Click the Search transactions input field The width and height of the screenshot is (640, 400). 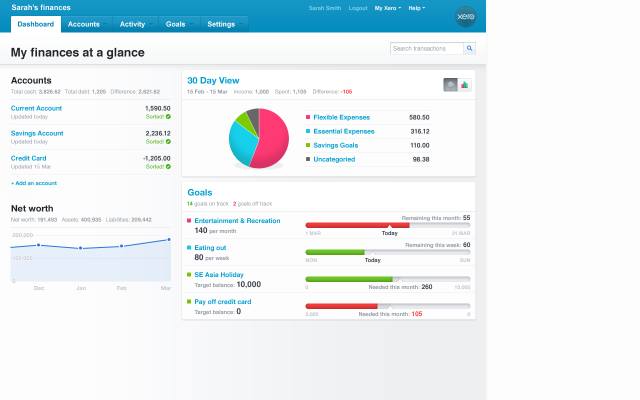click(x=426, y=48)
